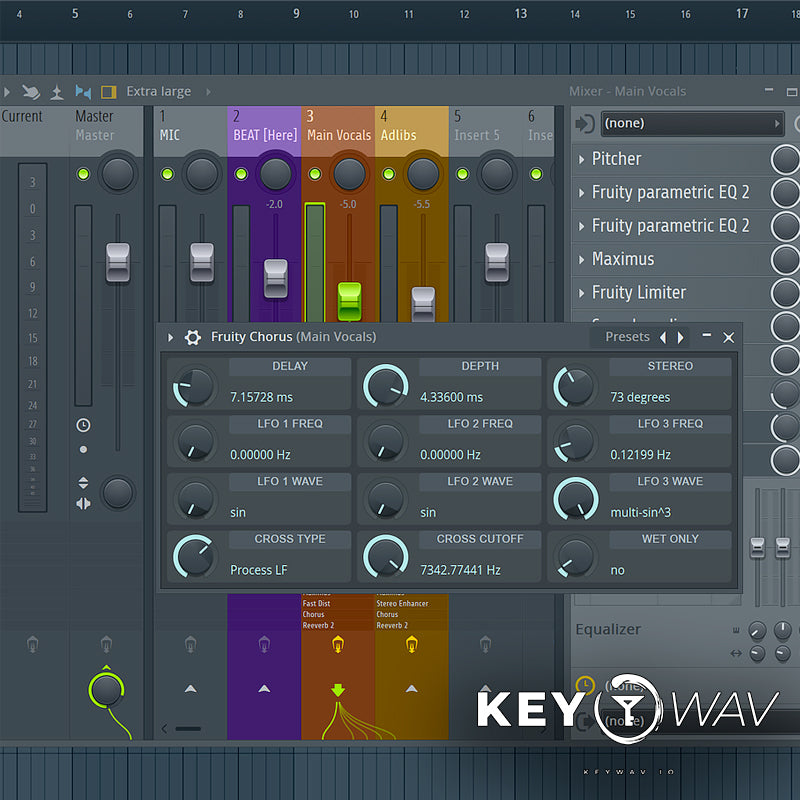Image resolution: width=800 pixels, height=800 pixels.
Task: Click the yellow mixer layout view icon
Action: point(109,92)
